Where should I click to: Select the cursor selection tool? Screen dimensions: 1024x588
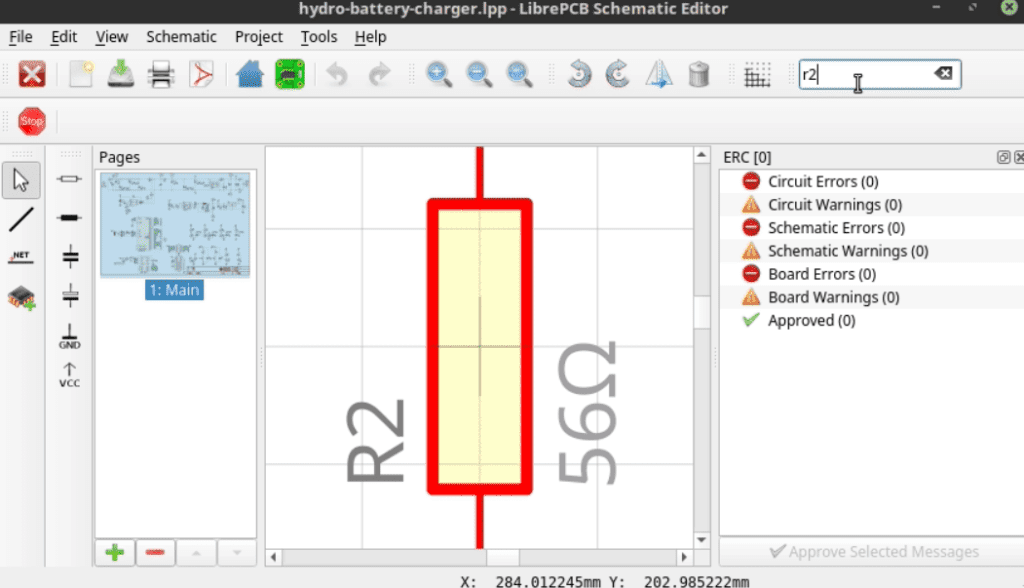[x=21, y=179]
